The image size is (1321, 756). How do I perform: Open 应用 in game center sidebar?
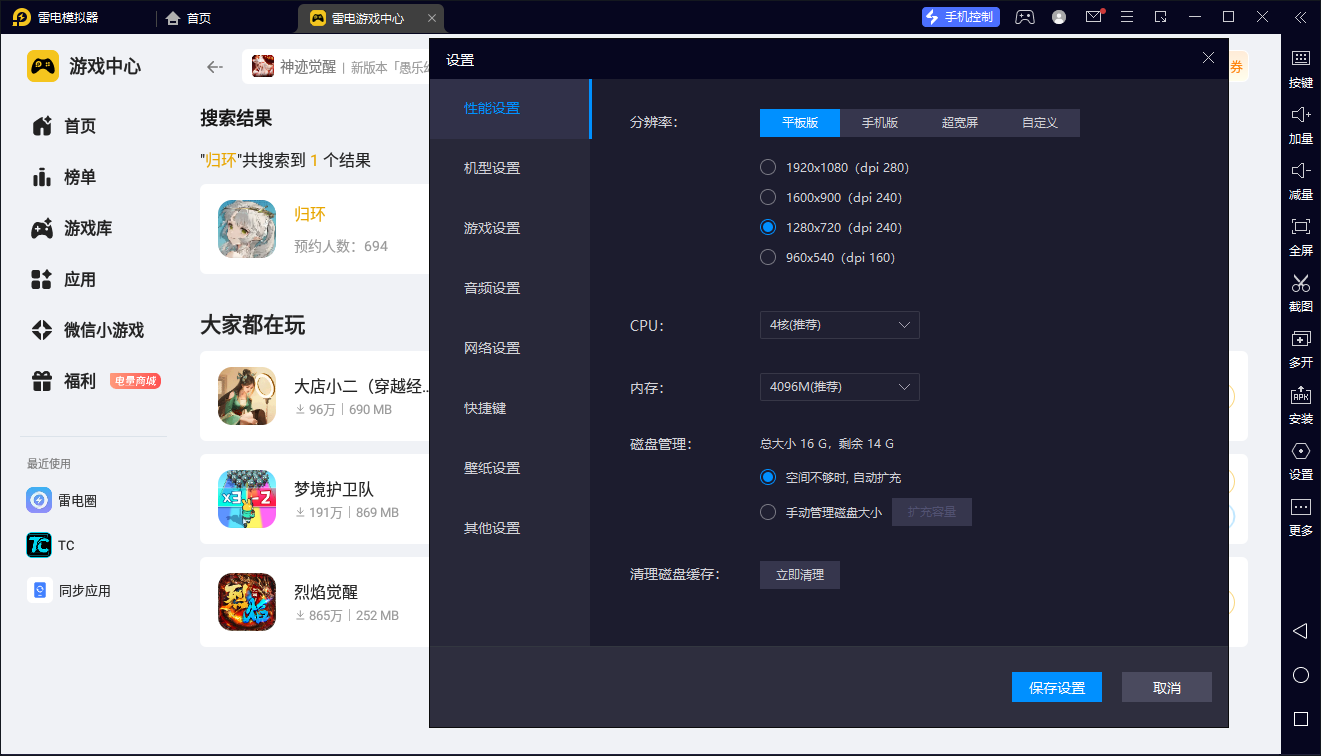(x=65, y=279)
